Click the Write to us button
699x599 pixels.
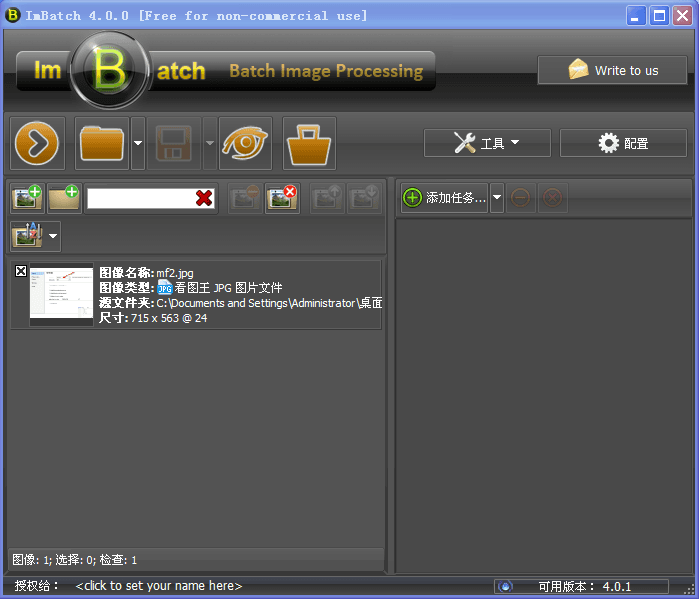pos(612,70)
